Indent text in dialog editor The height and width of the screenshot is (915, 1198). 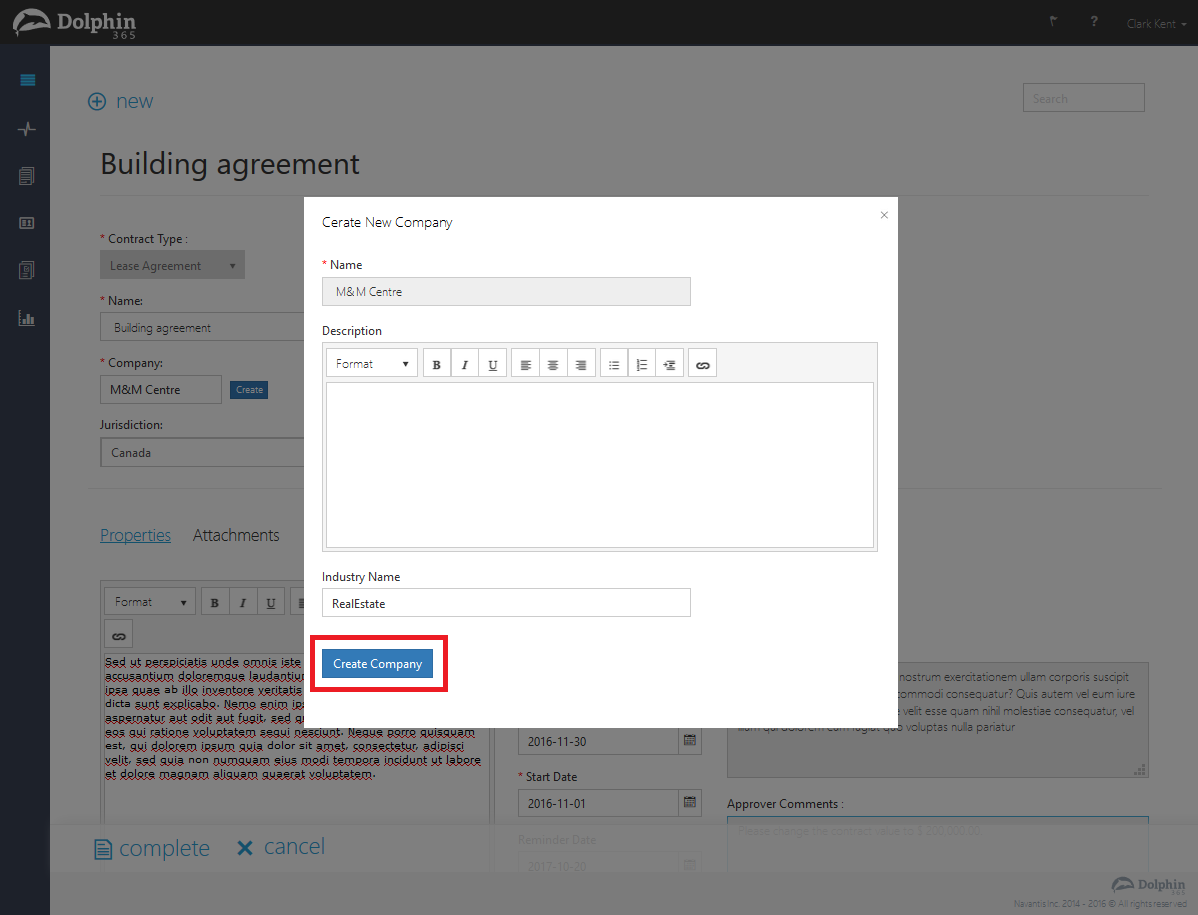pyautogui.click(x=669, y=364)
